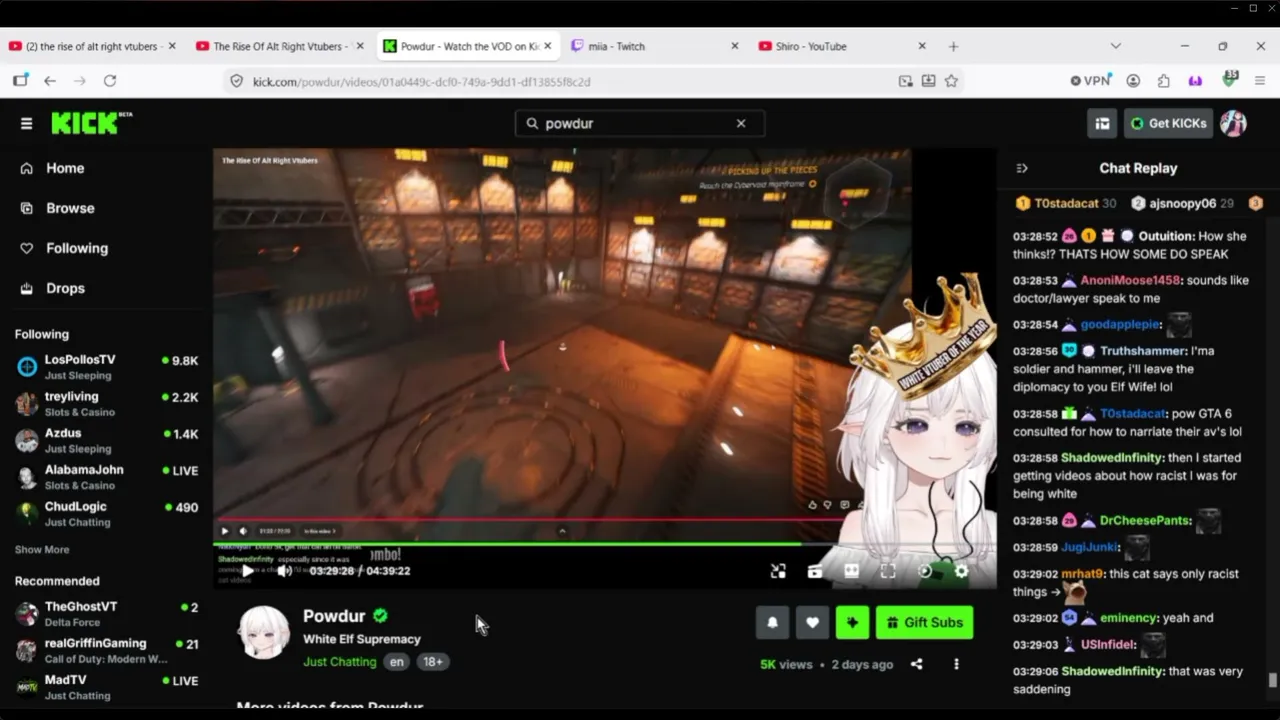
Task: Play the Kick VOD video
Action: [x=247, y=571]
